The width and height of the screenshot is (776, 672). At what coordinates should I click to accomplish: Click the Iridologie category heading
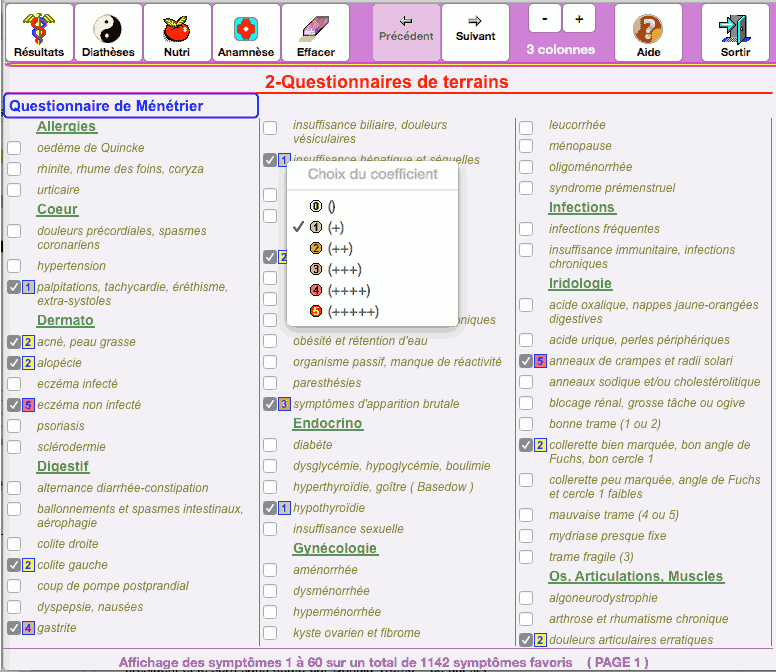point(581,284)
